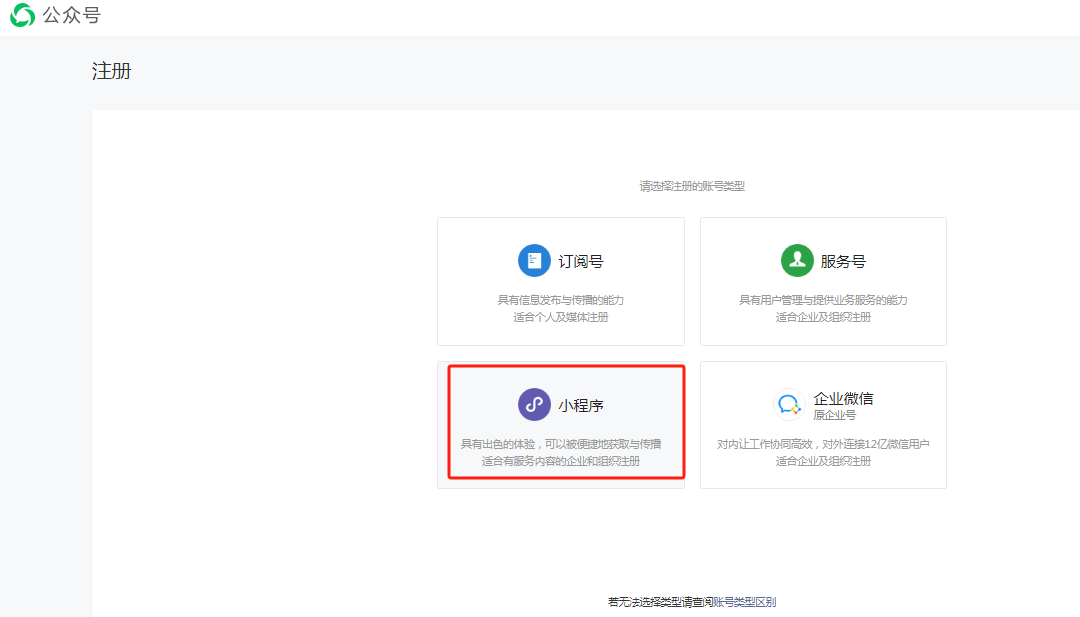Click 具有用户管理与提供业务服务的能力 description

coord(823,300)
